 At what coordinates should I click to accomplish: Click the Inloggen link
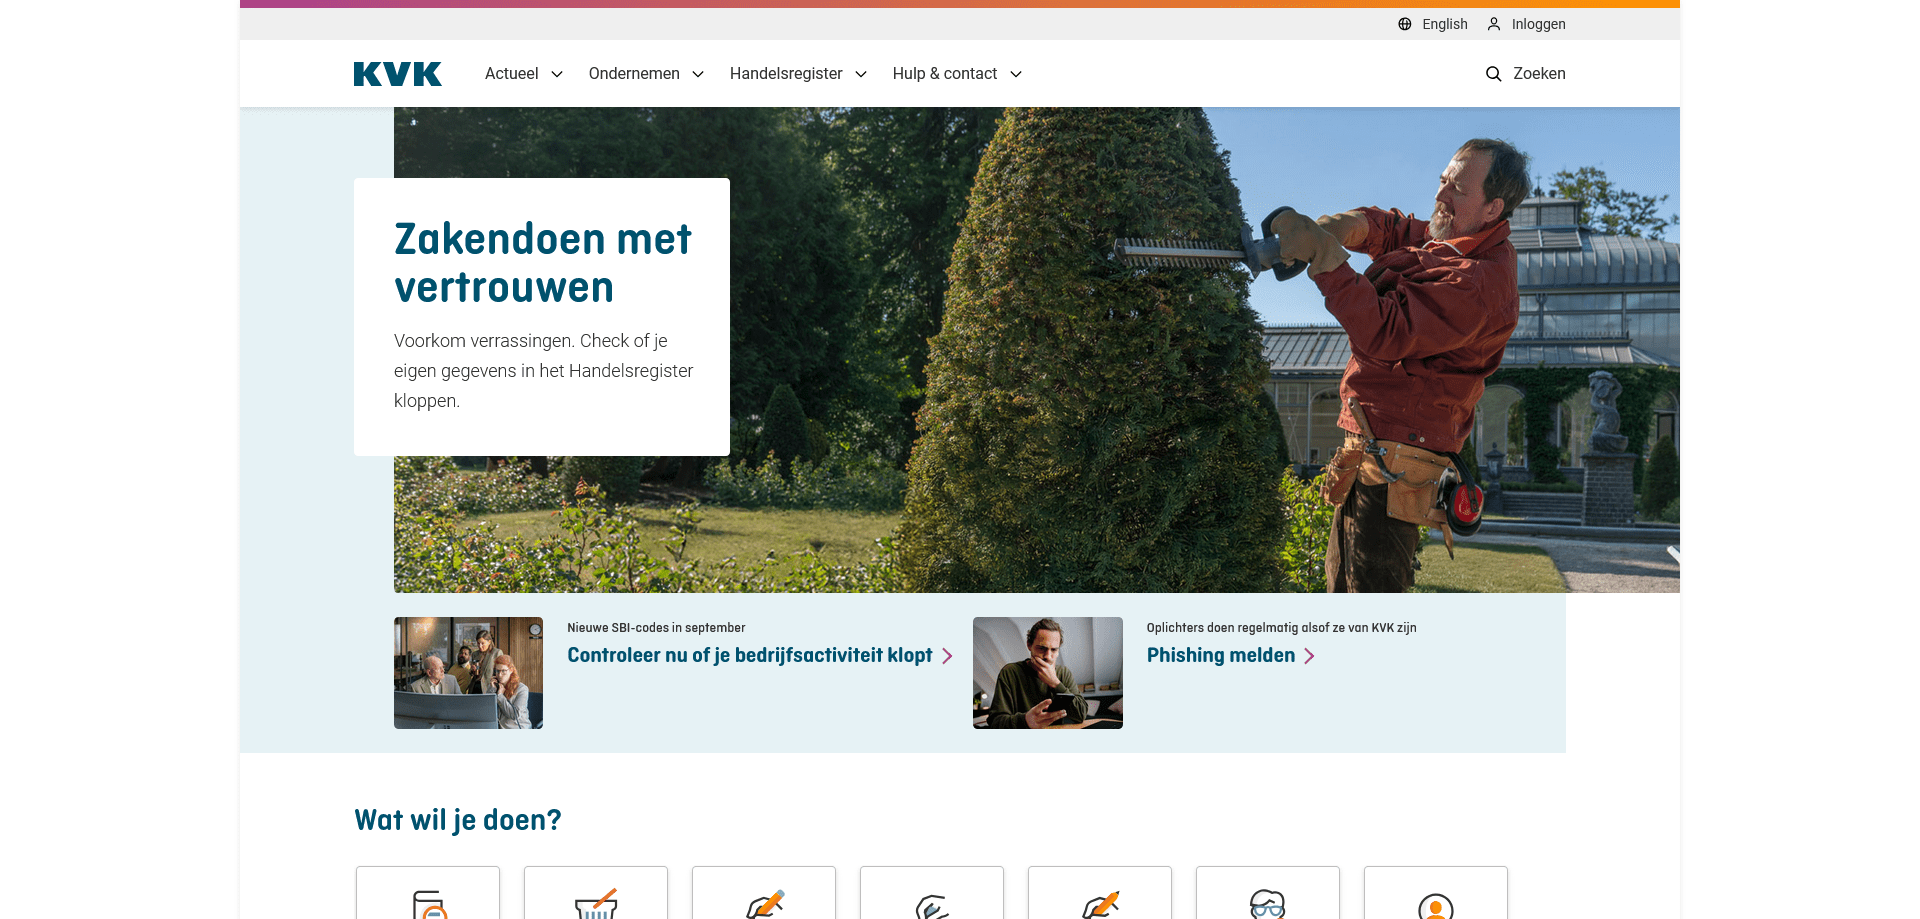point(1526,24)
